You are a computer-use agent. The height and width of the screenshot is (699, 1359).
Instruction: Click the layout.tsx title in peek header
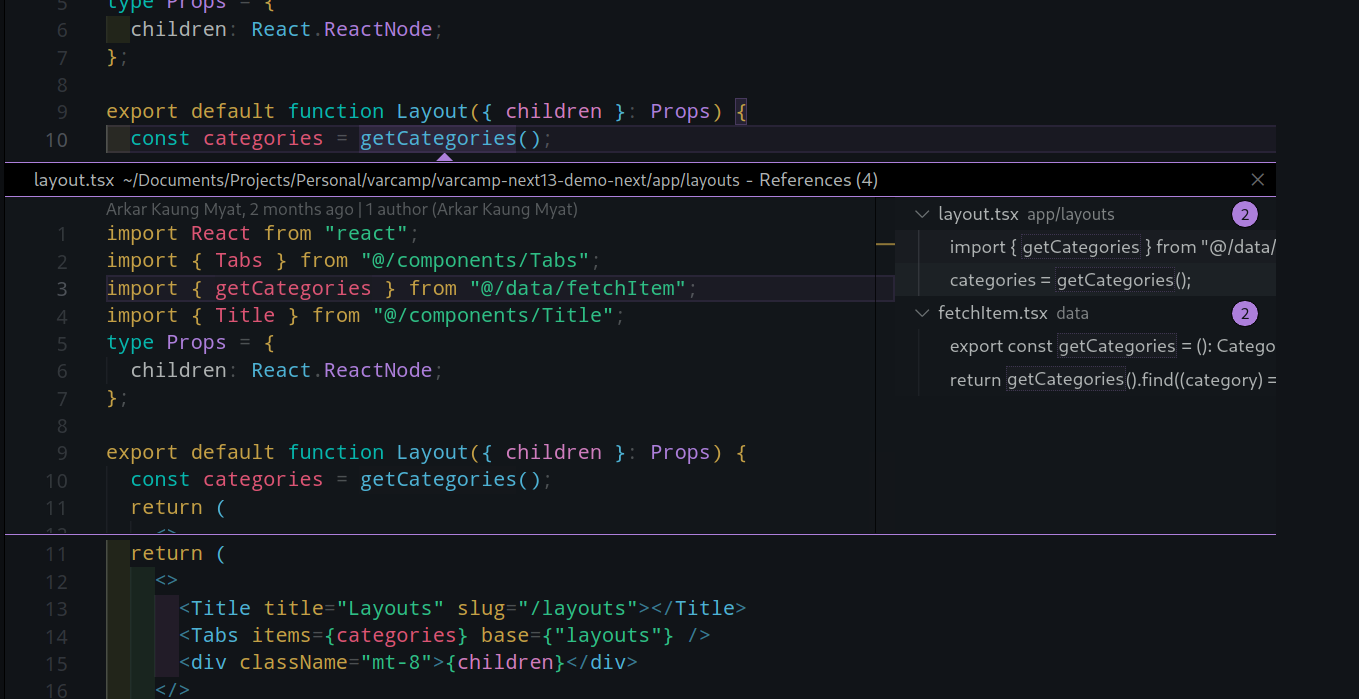point(74,180)
